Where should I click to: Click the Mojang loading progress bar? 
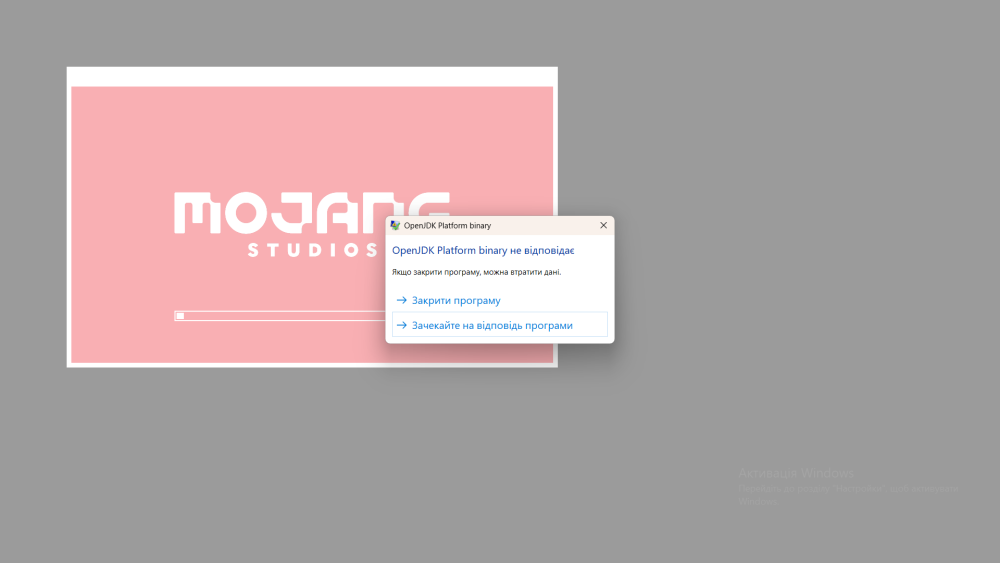pyautogui.click(x=280, y=316)
